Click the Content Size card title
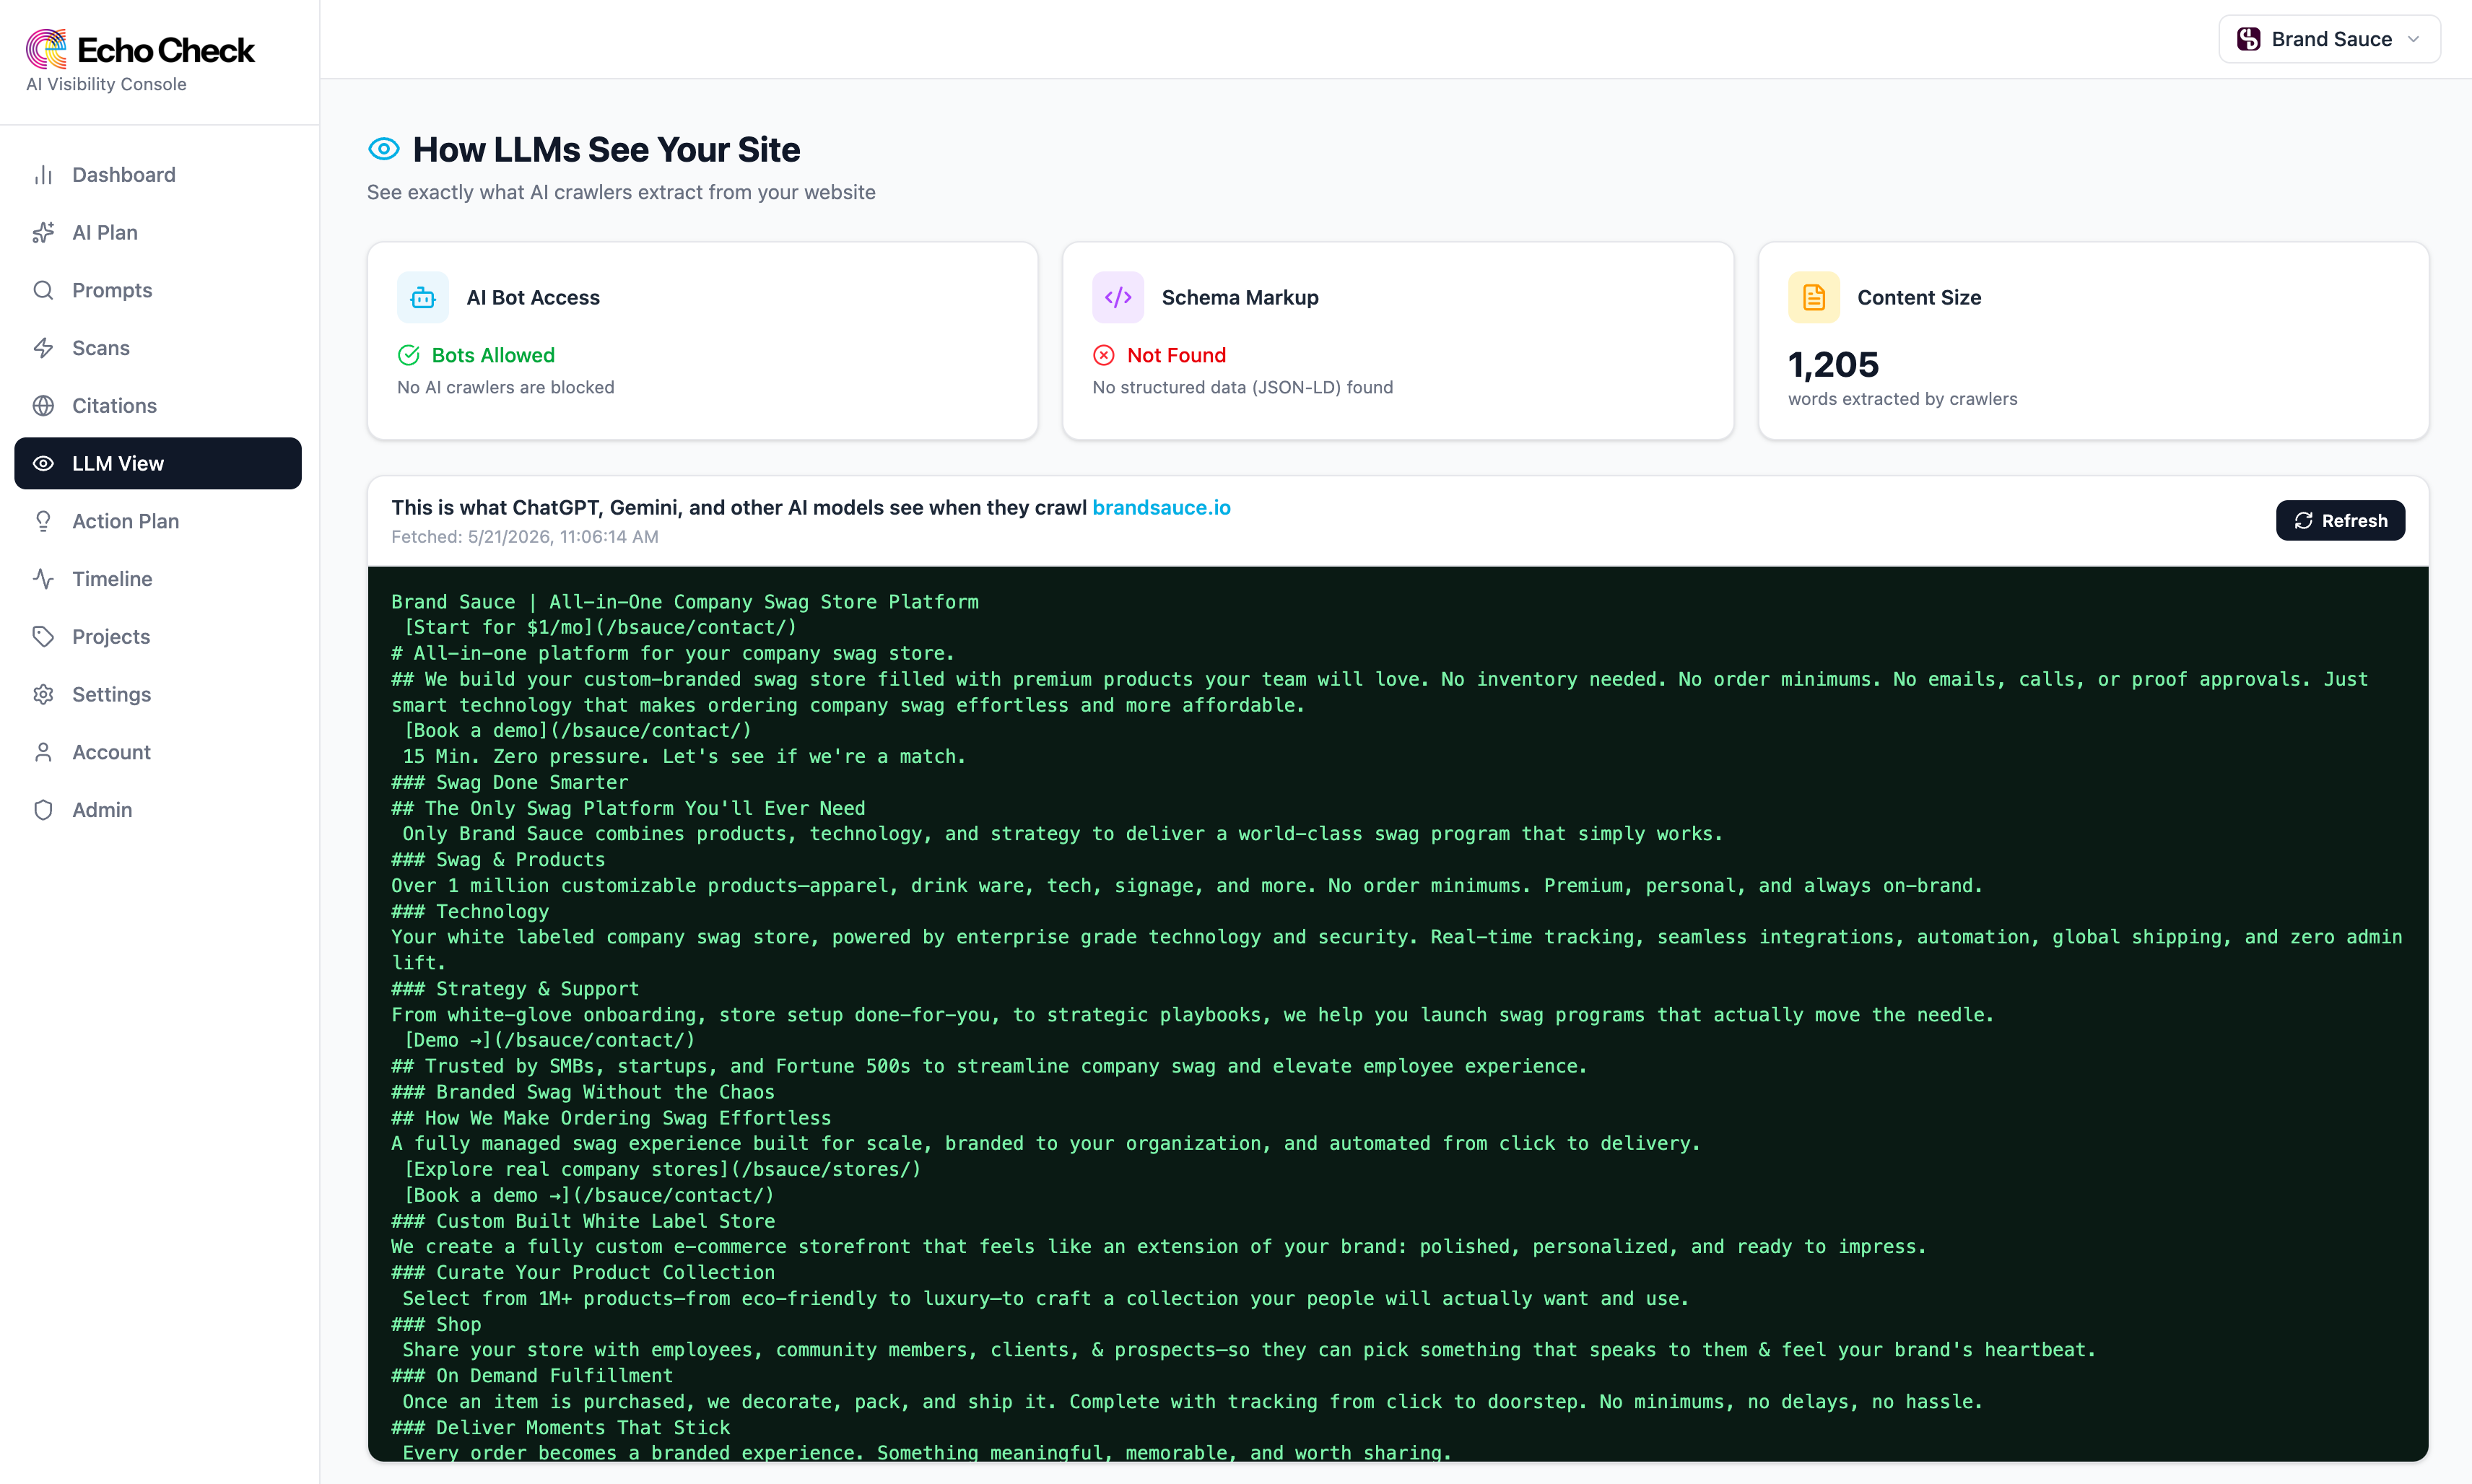 coord(1919,297)
